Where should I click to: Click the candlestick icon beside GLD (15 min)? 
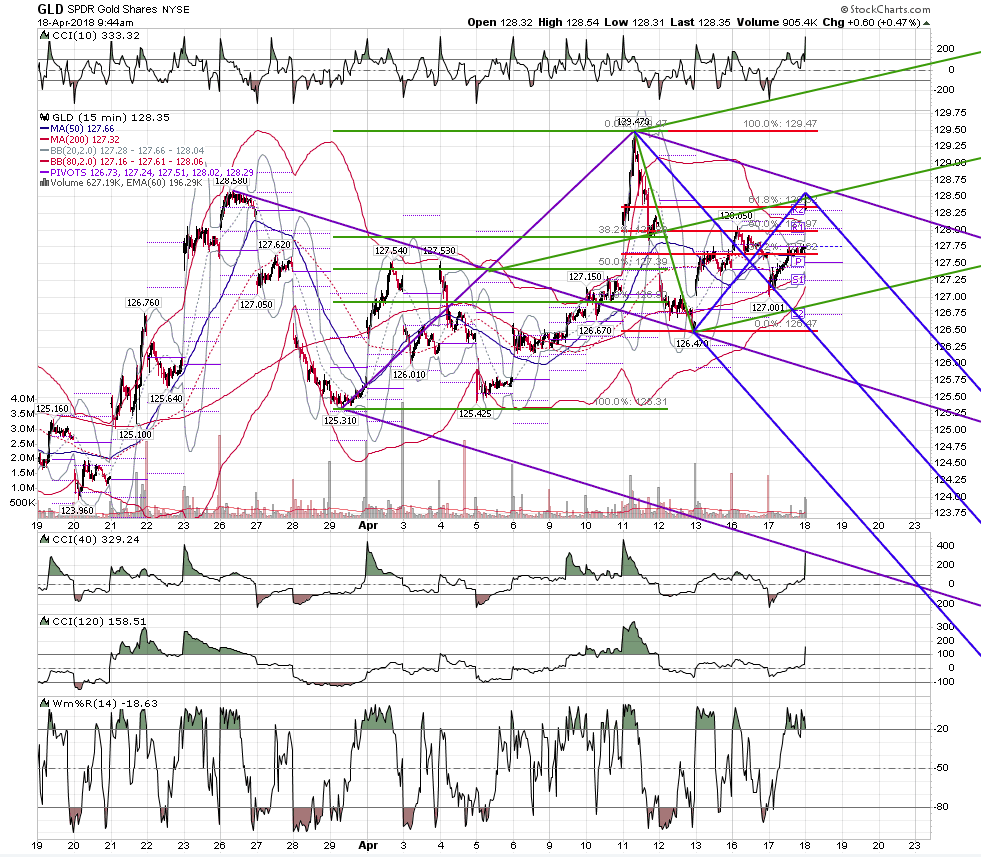(44, 117)
